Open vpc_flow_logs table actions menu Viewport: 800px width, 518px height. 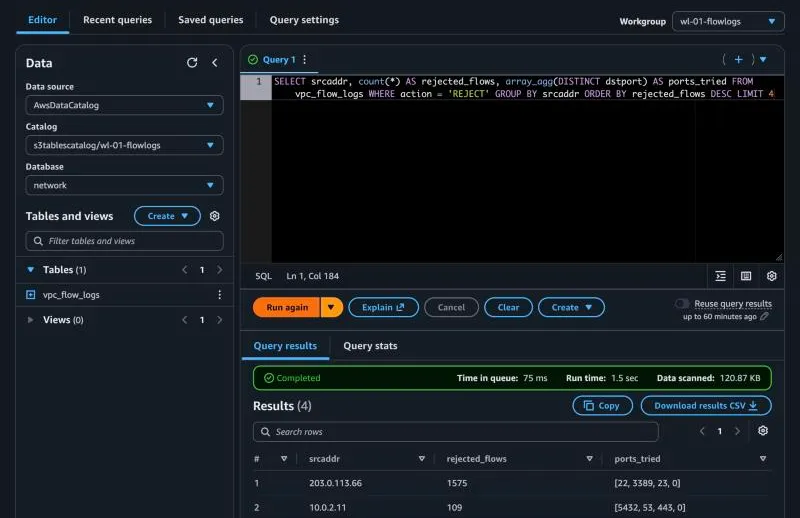(x=219, y=294)
